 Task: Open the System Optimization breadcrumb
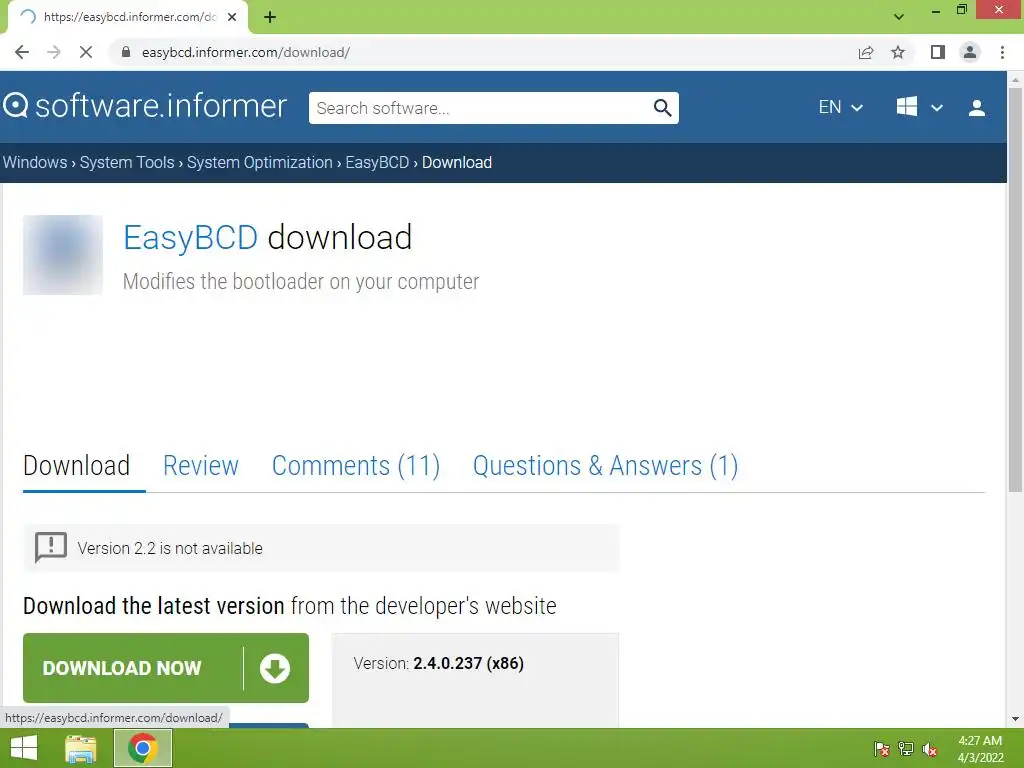click(260, 163)
